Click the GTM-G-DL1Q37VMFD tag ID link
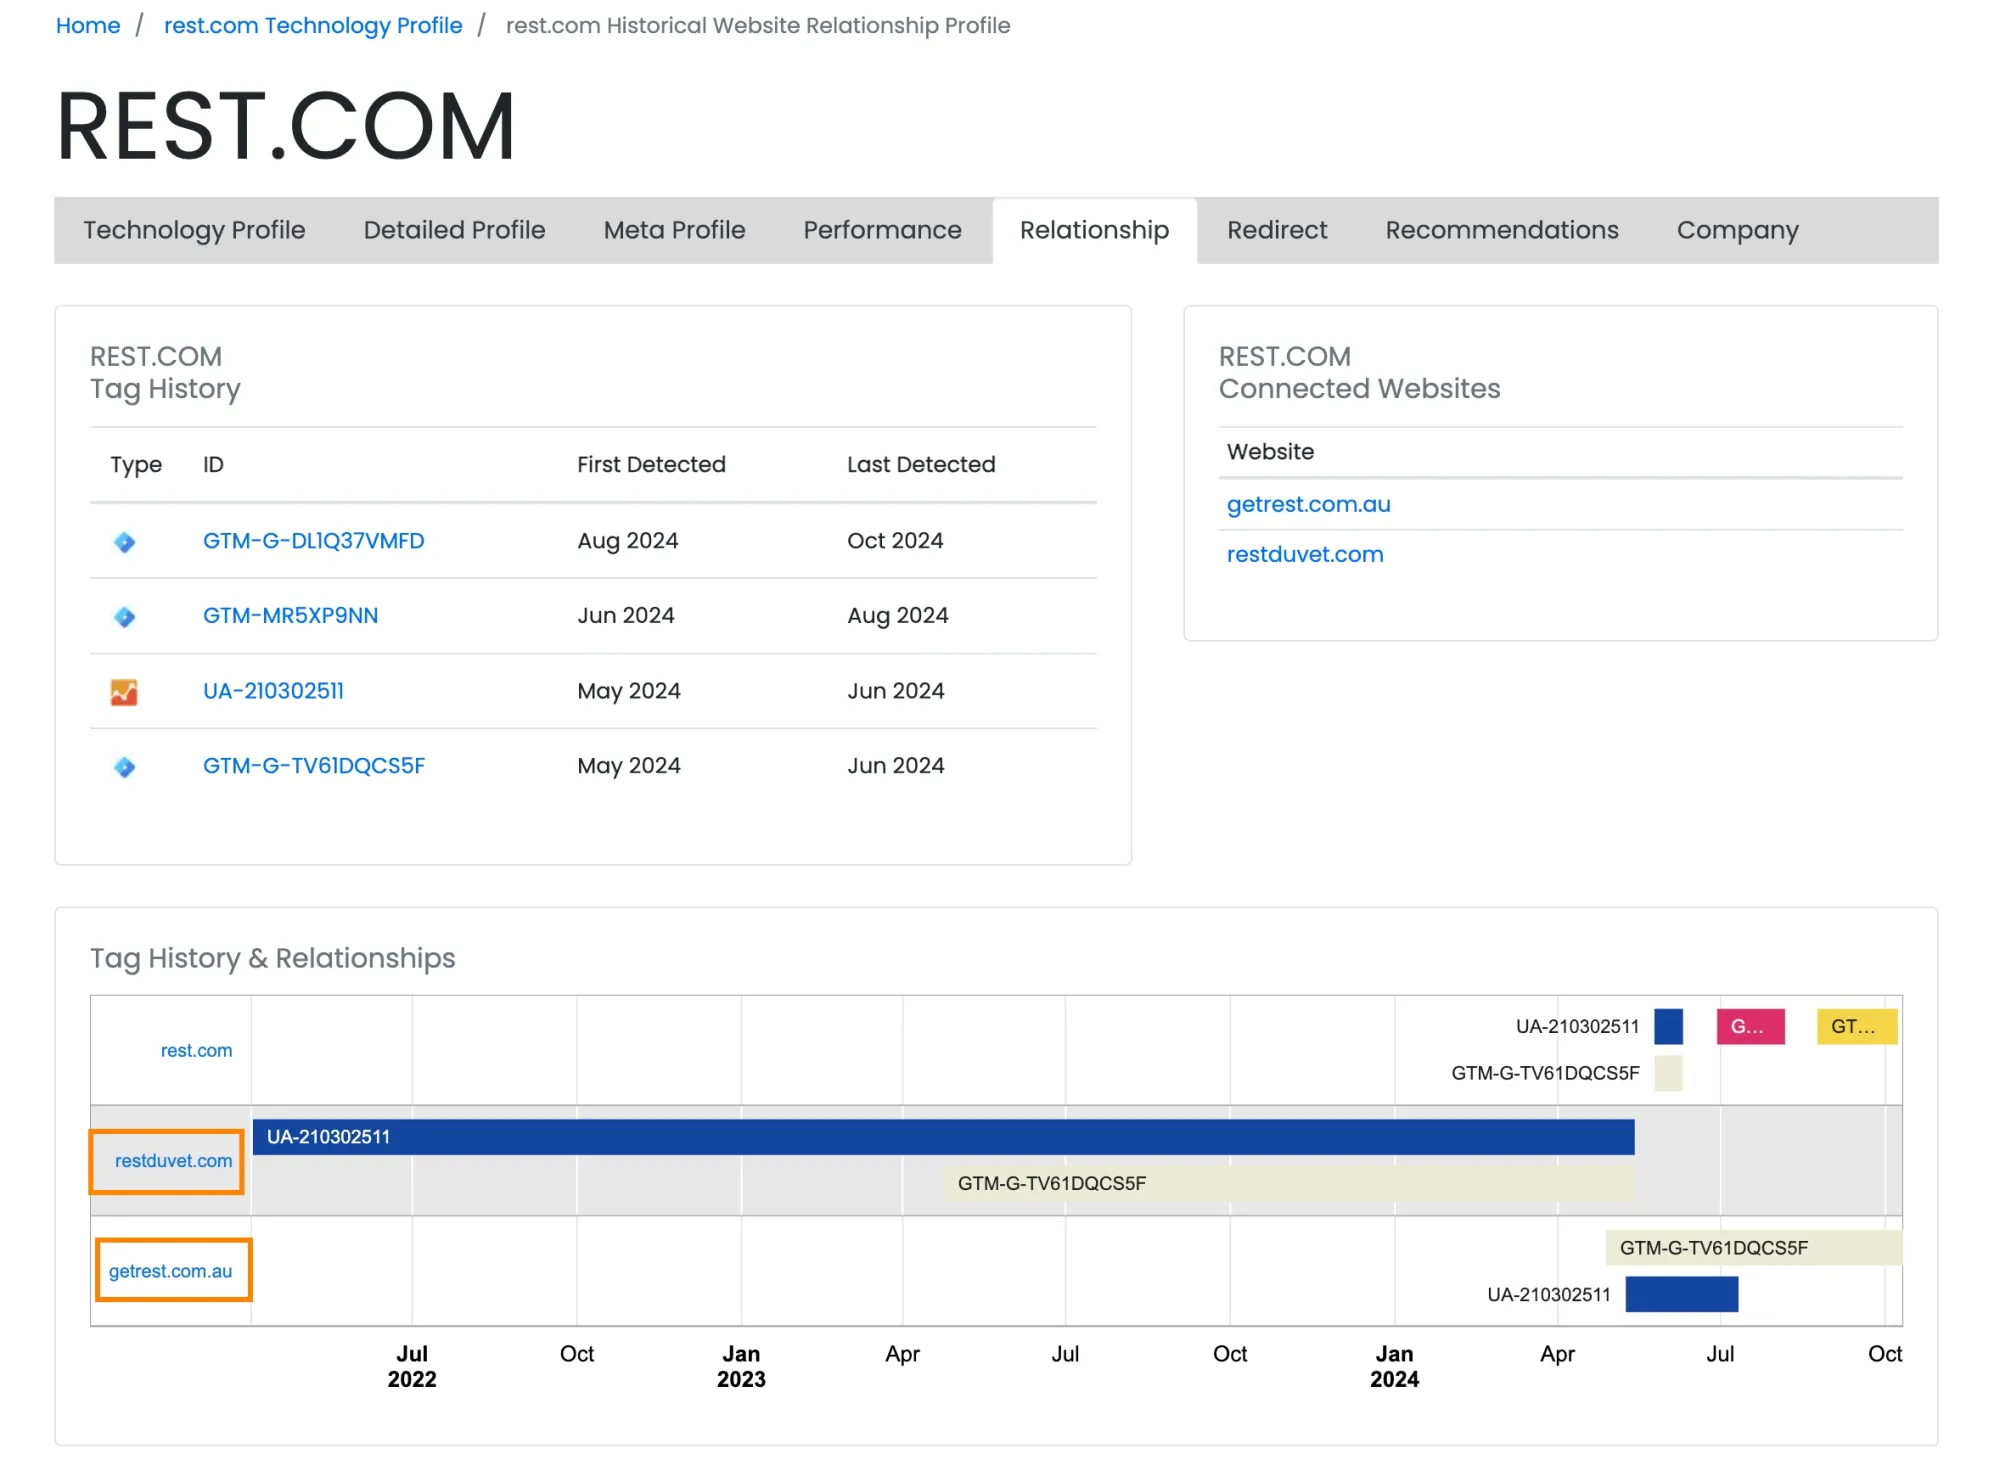The height and width of the screenshot is (1482, 2000). click(313, 541)
